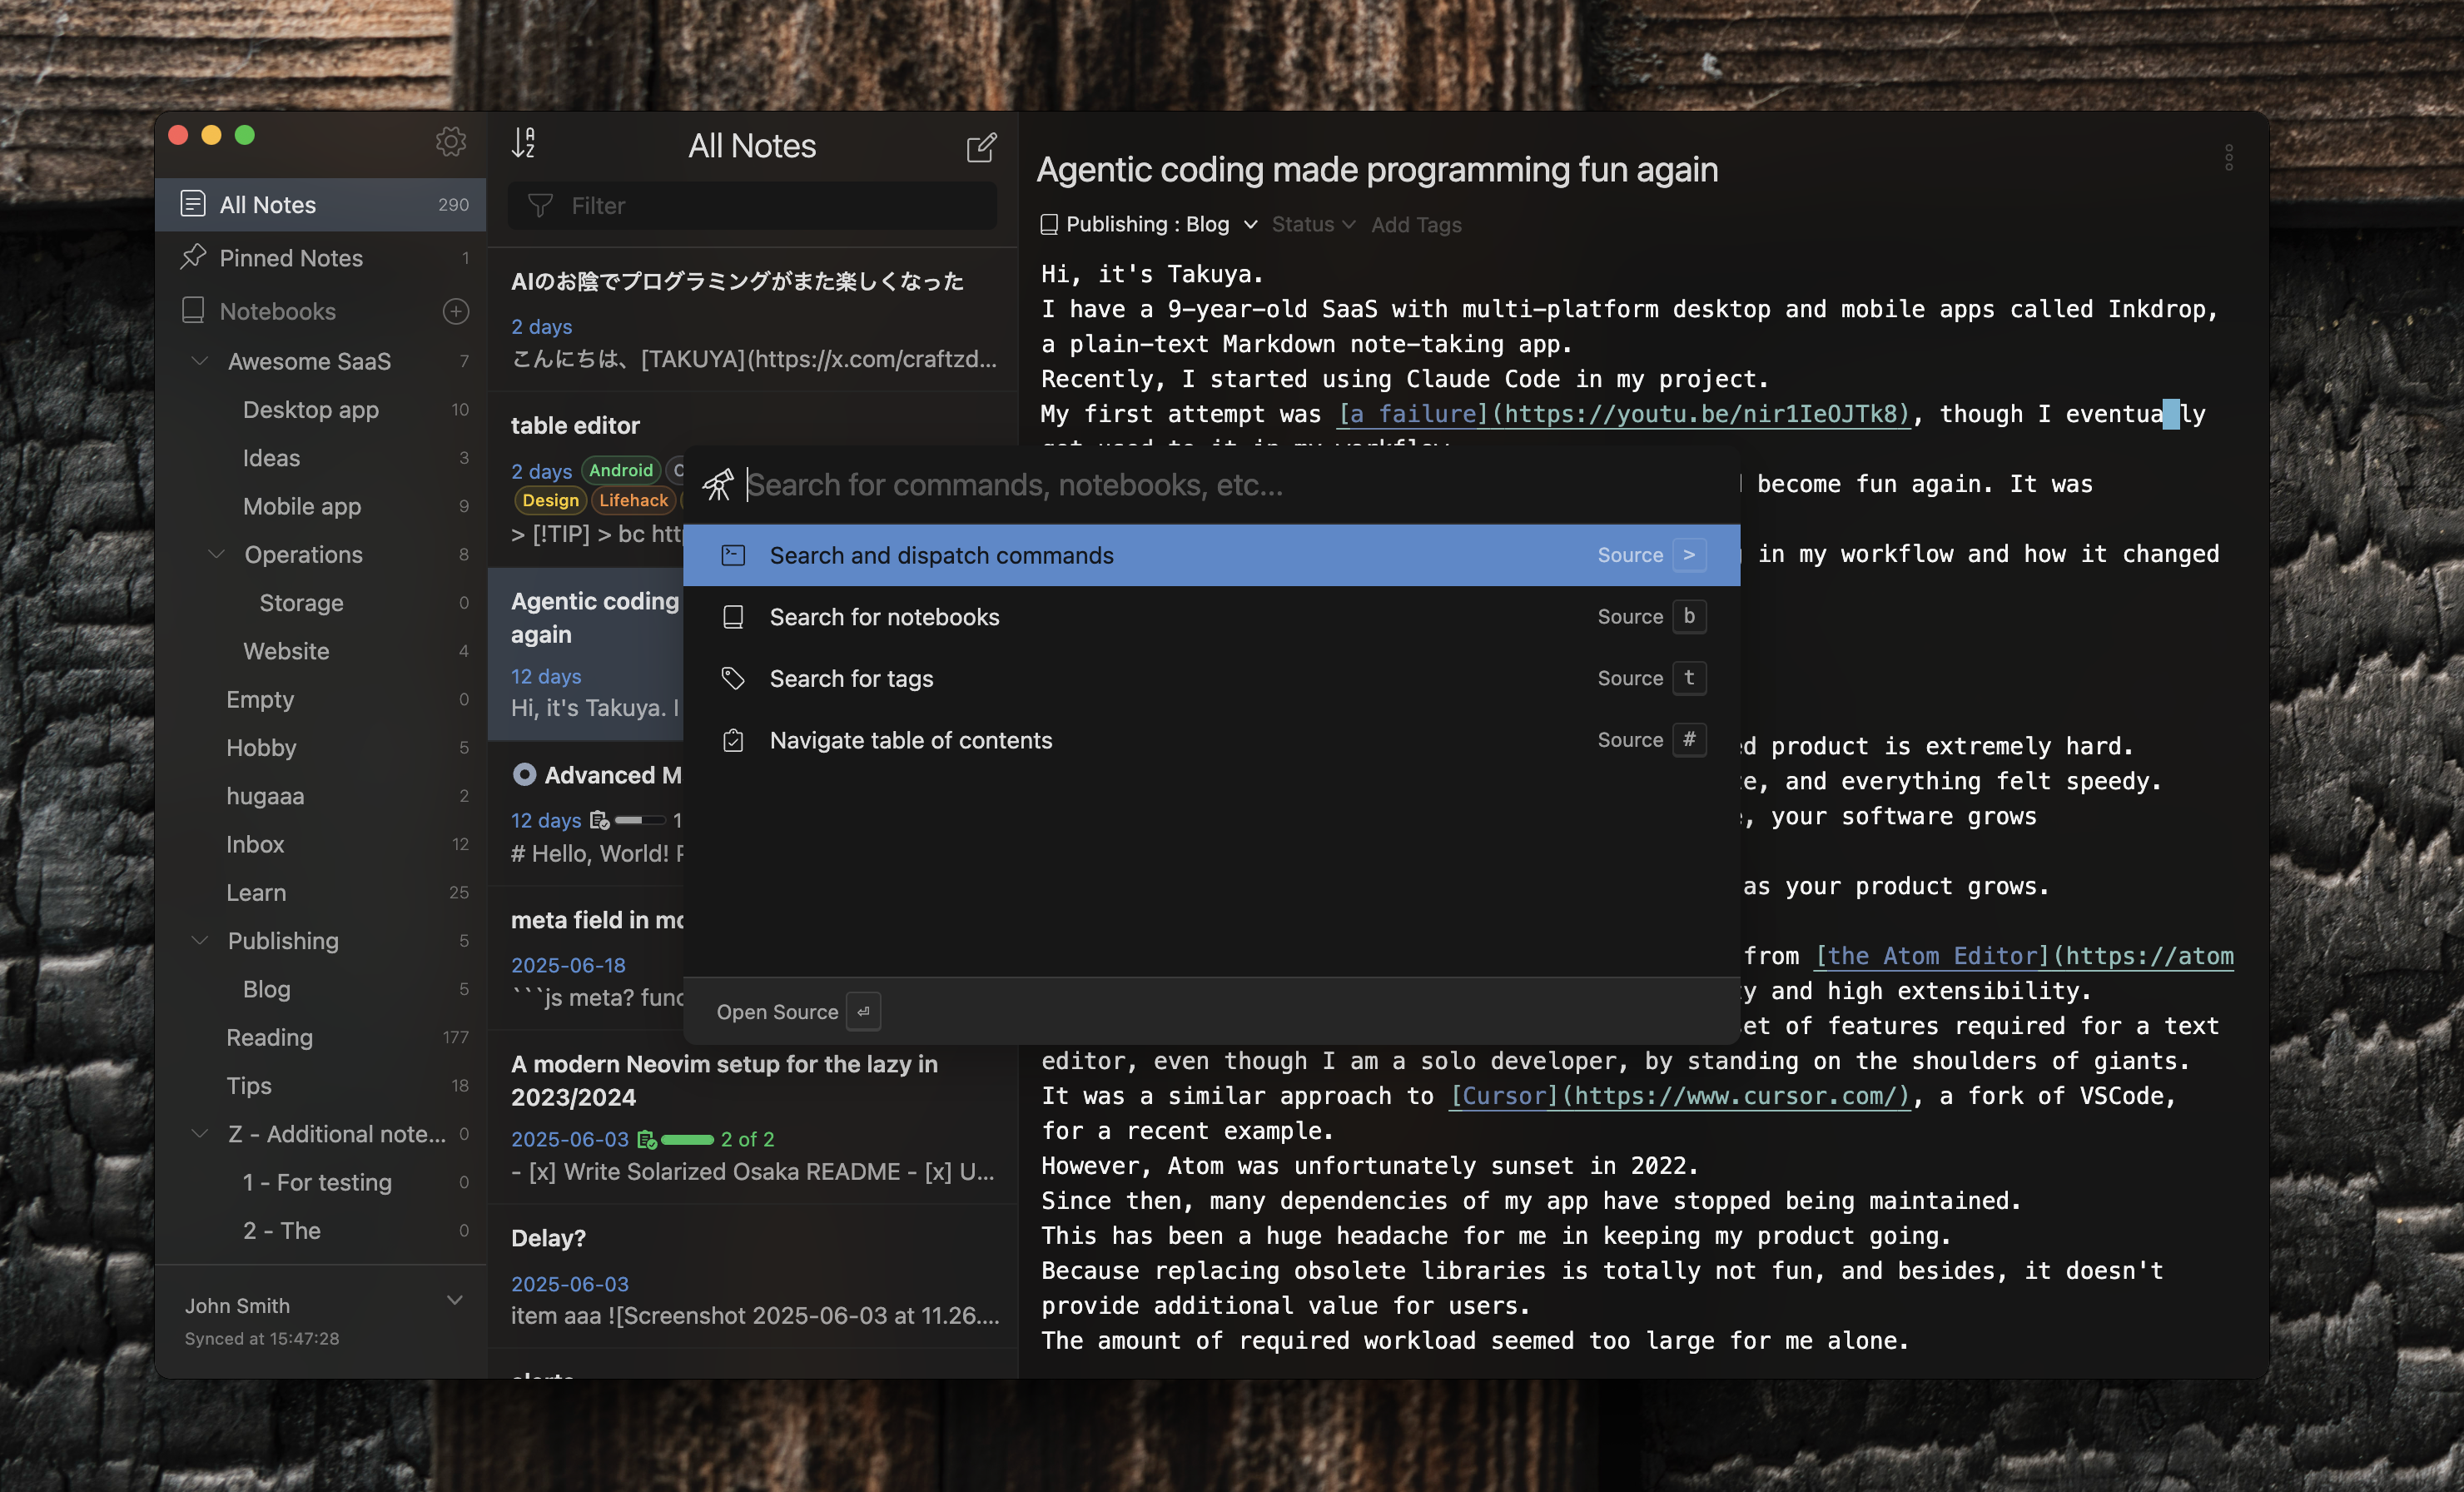The height and width of the screenshot is (1492, 2464).
Task: Click the Pinned Notes pin icon
Action: (193, 257)
